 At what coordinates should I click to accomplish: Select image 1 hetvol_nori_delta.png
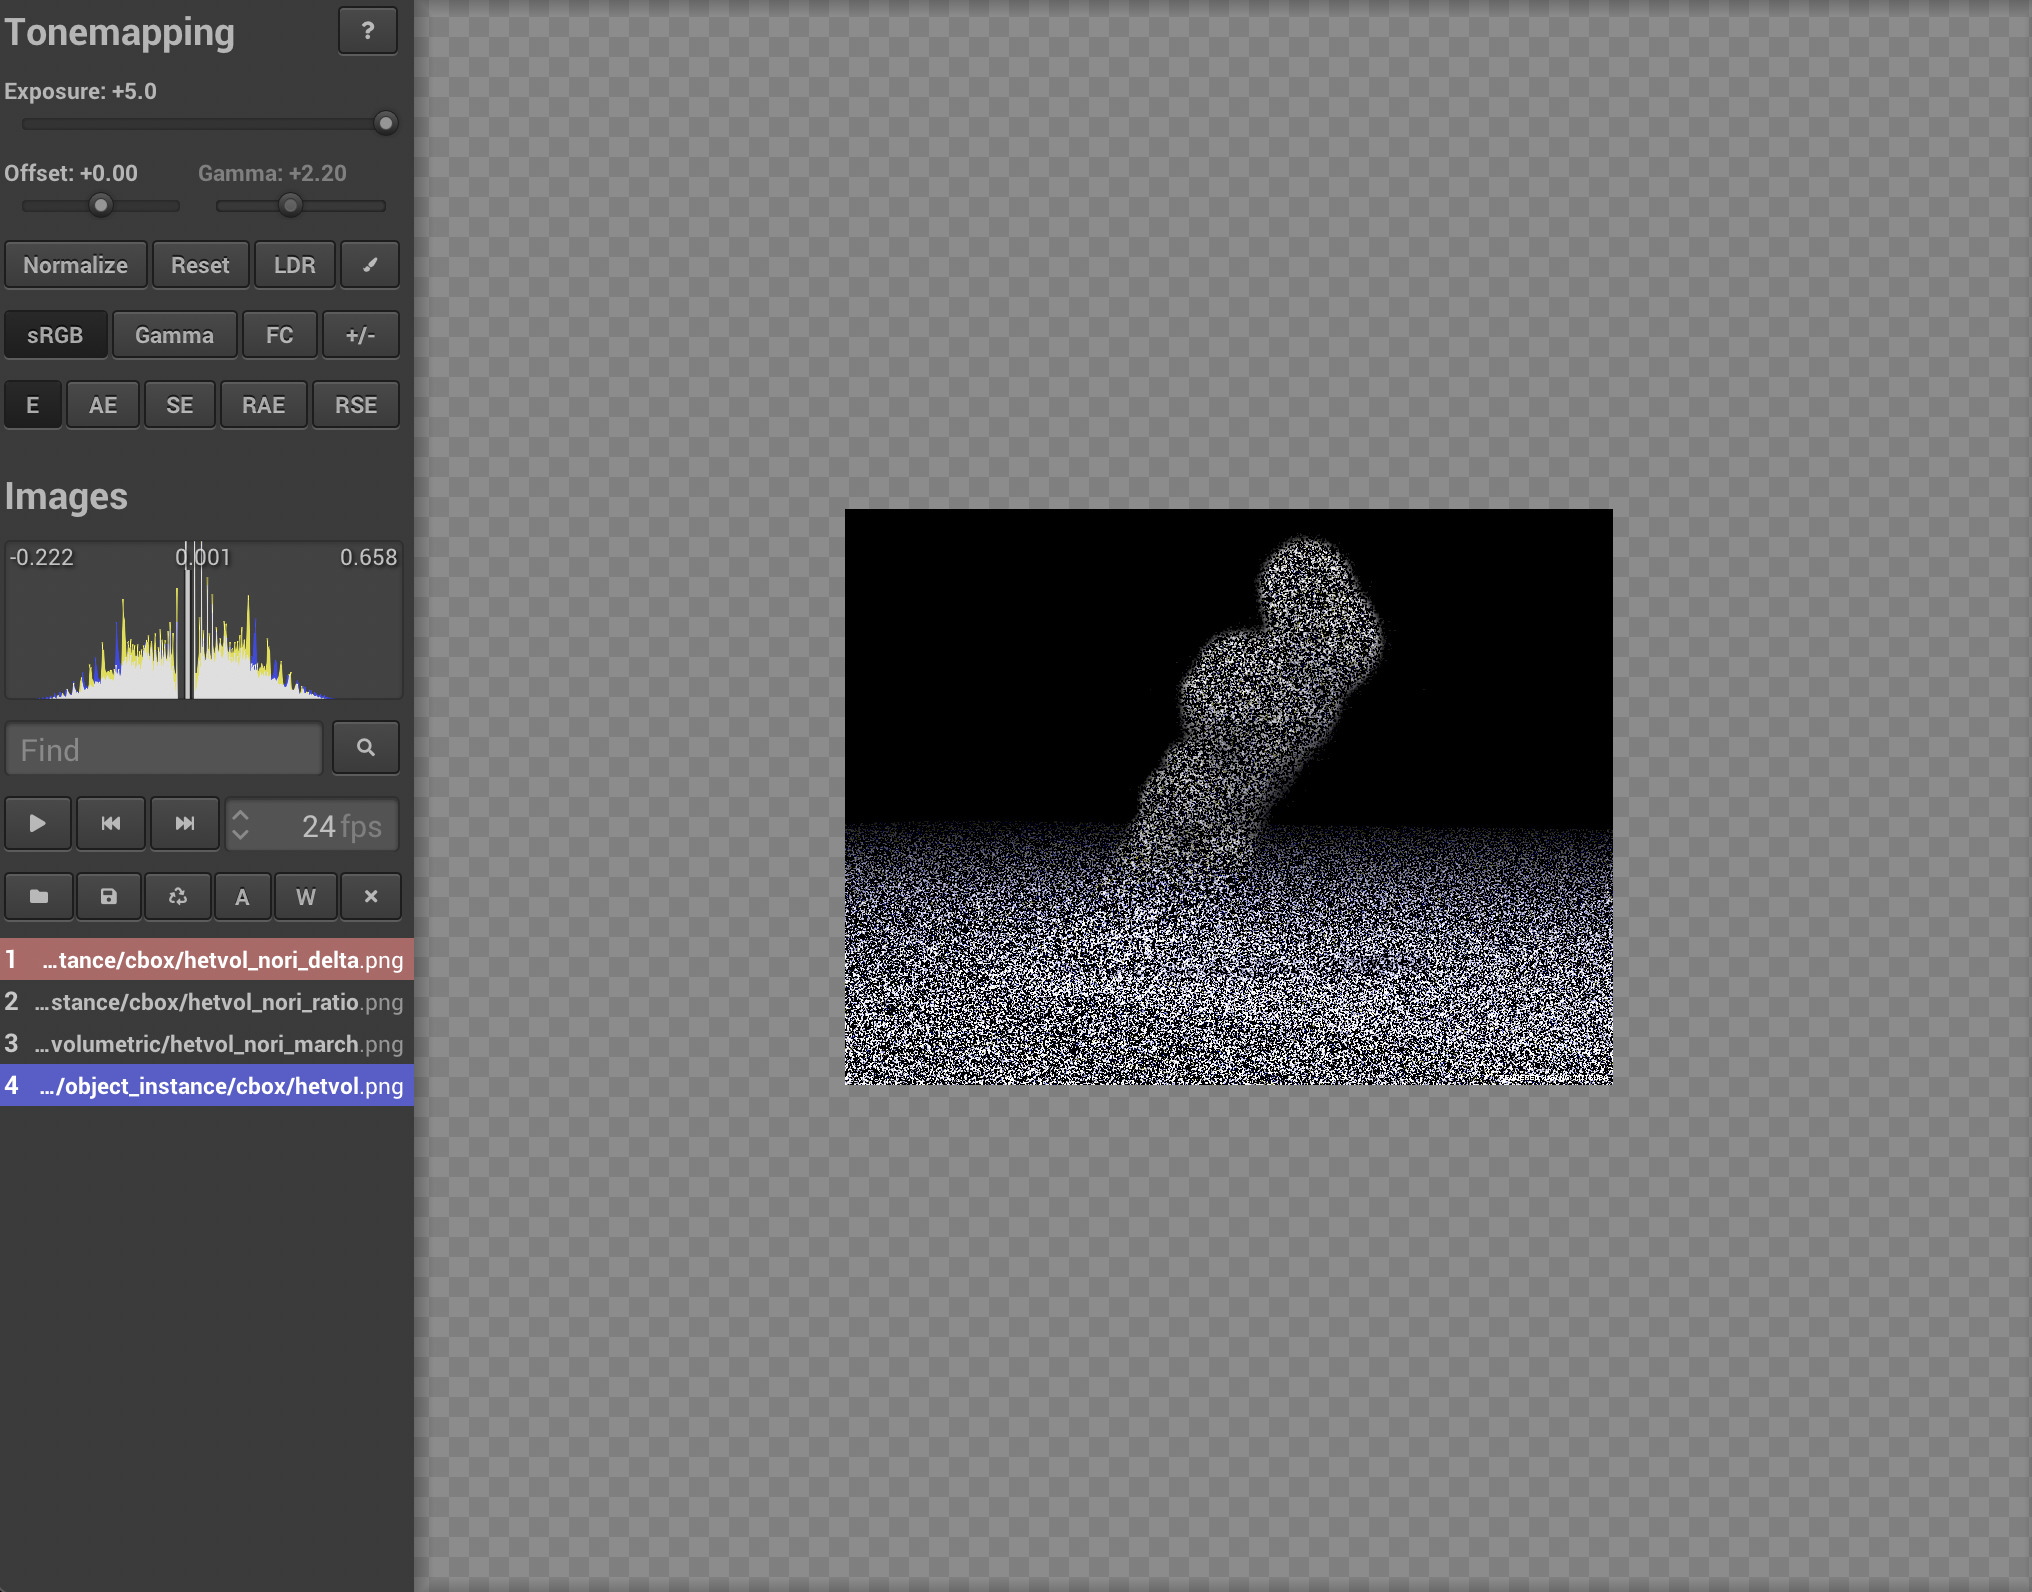[207, 960]
